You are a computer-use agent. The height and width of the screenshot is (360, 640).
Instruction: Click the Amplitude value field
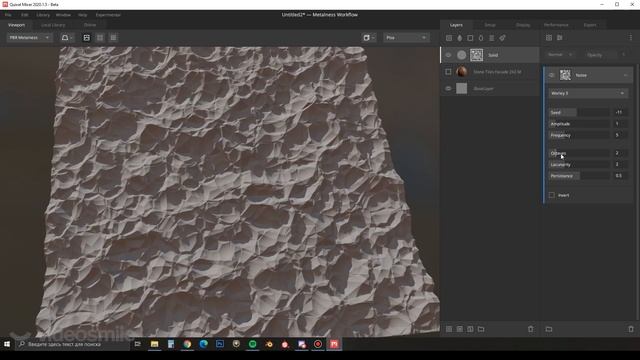(619, 124)
